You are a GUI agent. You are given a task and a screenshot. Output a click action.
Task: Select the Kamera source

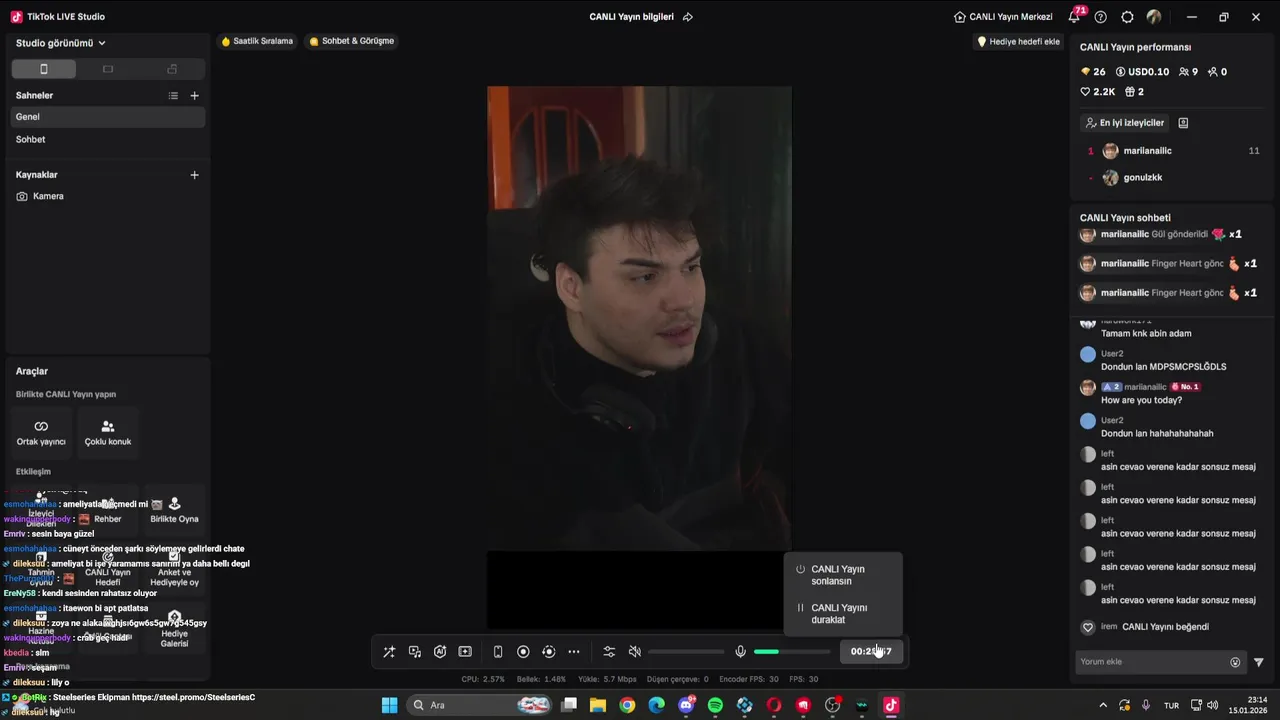coord(108,197)
